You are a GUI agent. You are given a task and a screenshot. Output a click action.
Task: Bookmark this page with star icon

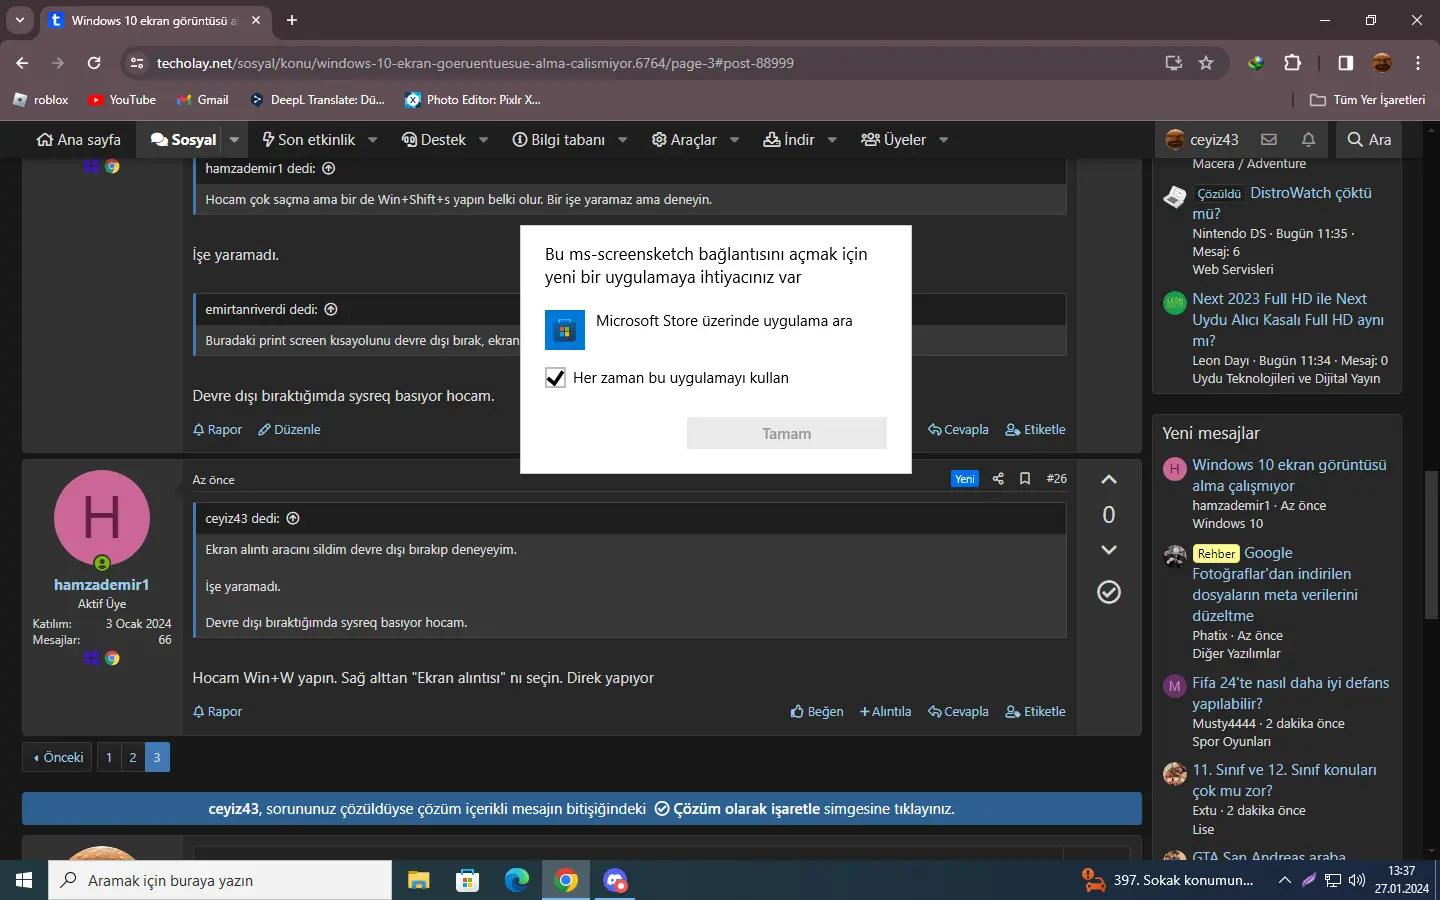pos(1206,63)
